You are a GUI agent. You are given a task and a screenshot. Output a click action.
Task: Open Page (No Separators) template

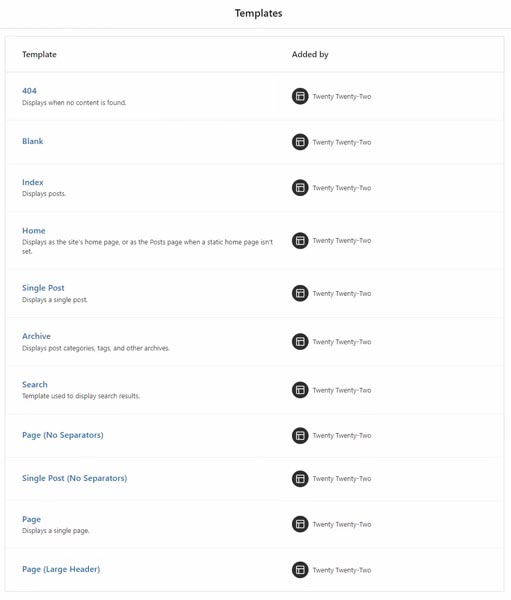coord(63,435)
